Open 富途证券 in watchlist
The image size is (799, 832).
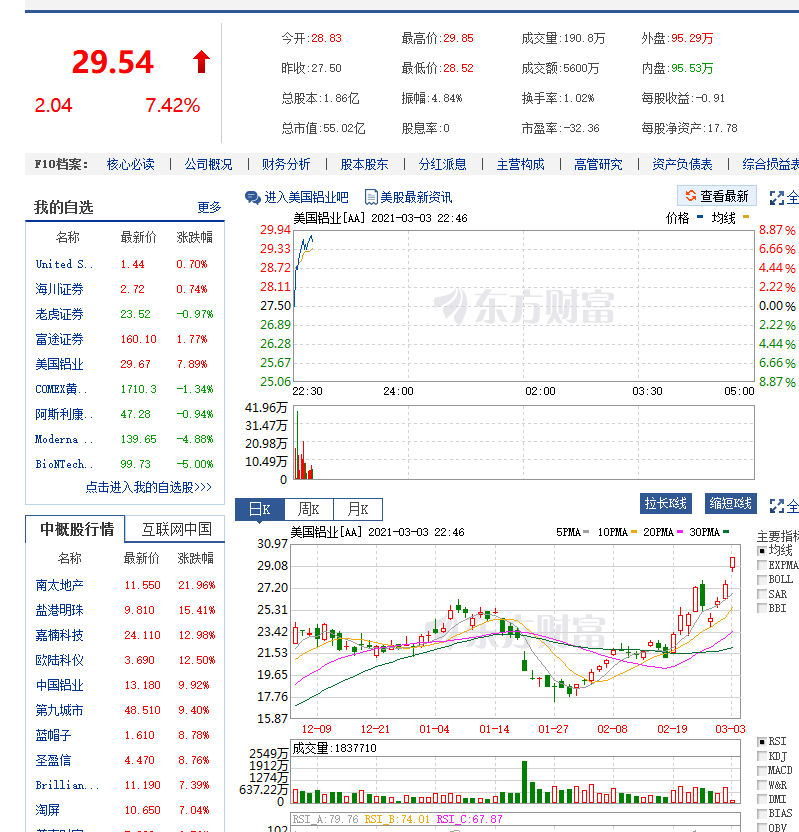click(x=59, y=340)
